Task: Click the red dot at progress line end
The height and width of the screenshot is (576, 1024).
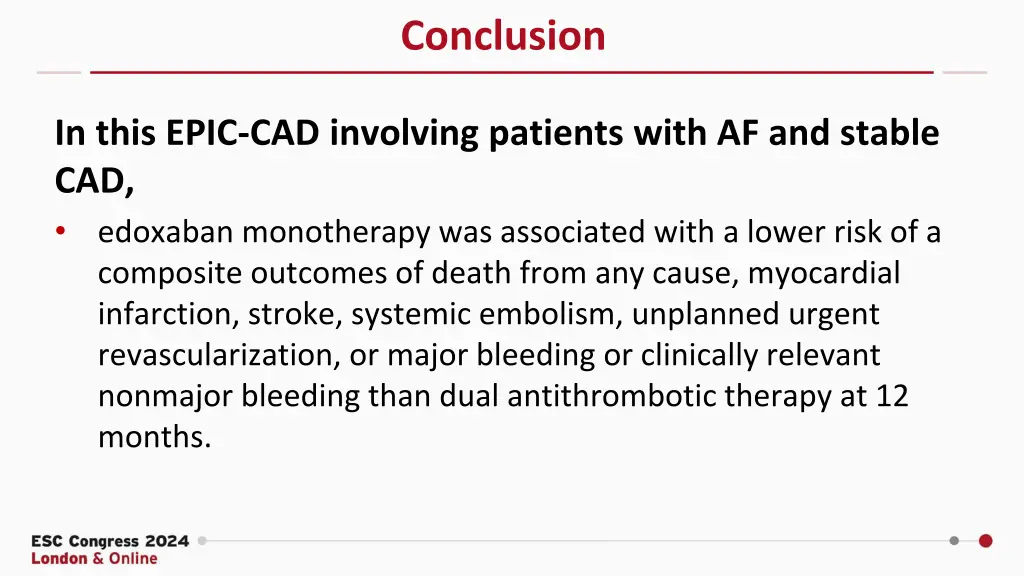Action: (985, 541)
